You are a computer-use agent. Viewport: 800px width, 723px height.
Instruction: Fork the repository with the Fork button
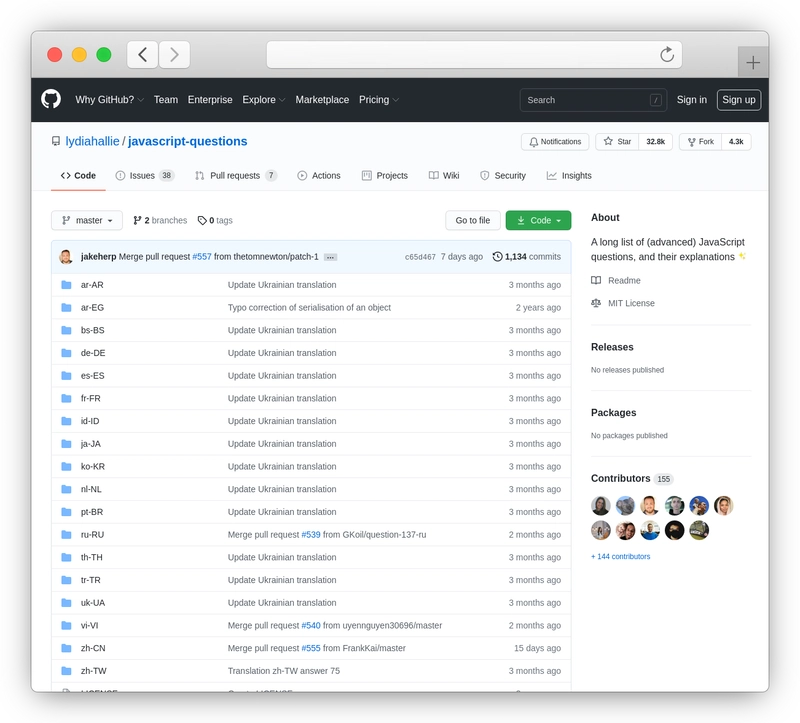[x=701, y=142]
